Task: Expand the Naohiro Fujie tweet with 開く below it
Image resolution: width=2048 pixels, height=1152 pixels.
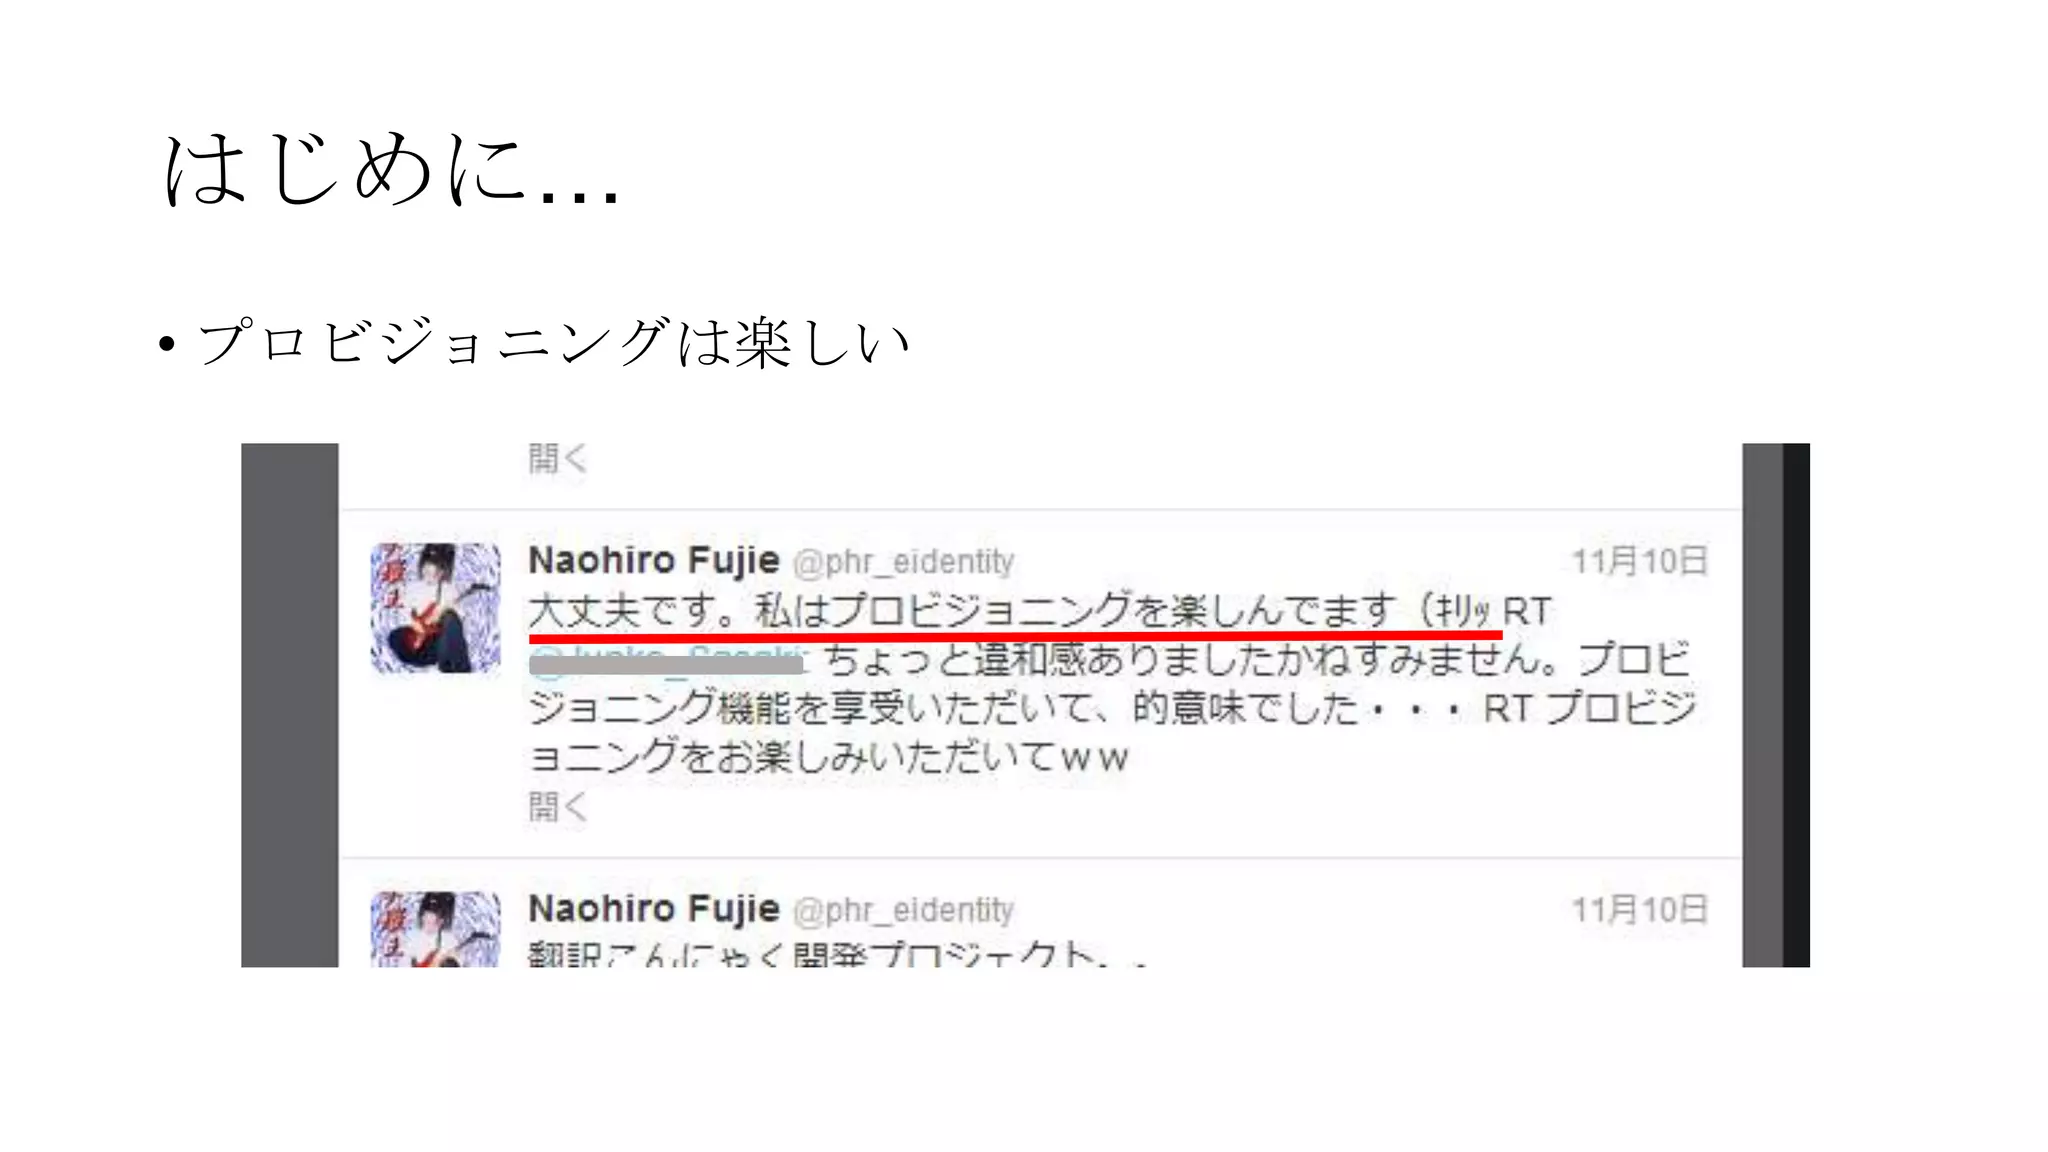Action: (557, 806)
